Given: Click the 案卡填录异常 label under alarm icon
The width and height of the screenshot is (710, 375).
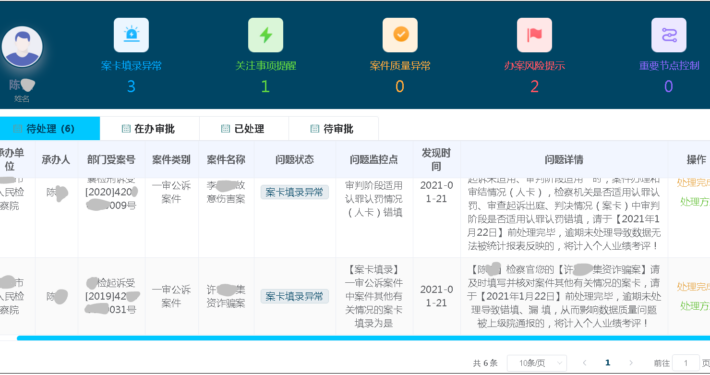Looking at the screenshot, I should coord(131,66).
